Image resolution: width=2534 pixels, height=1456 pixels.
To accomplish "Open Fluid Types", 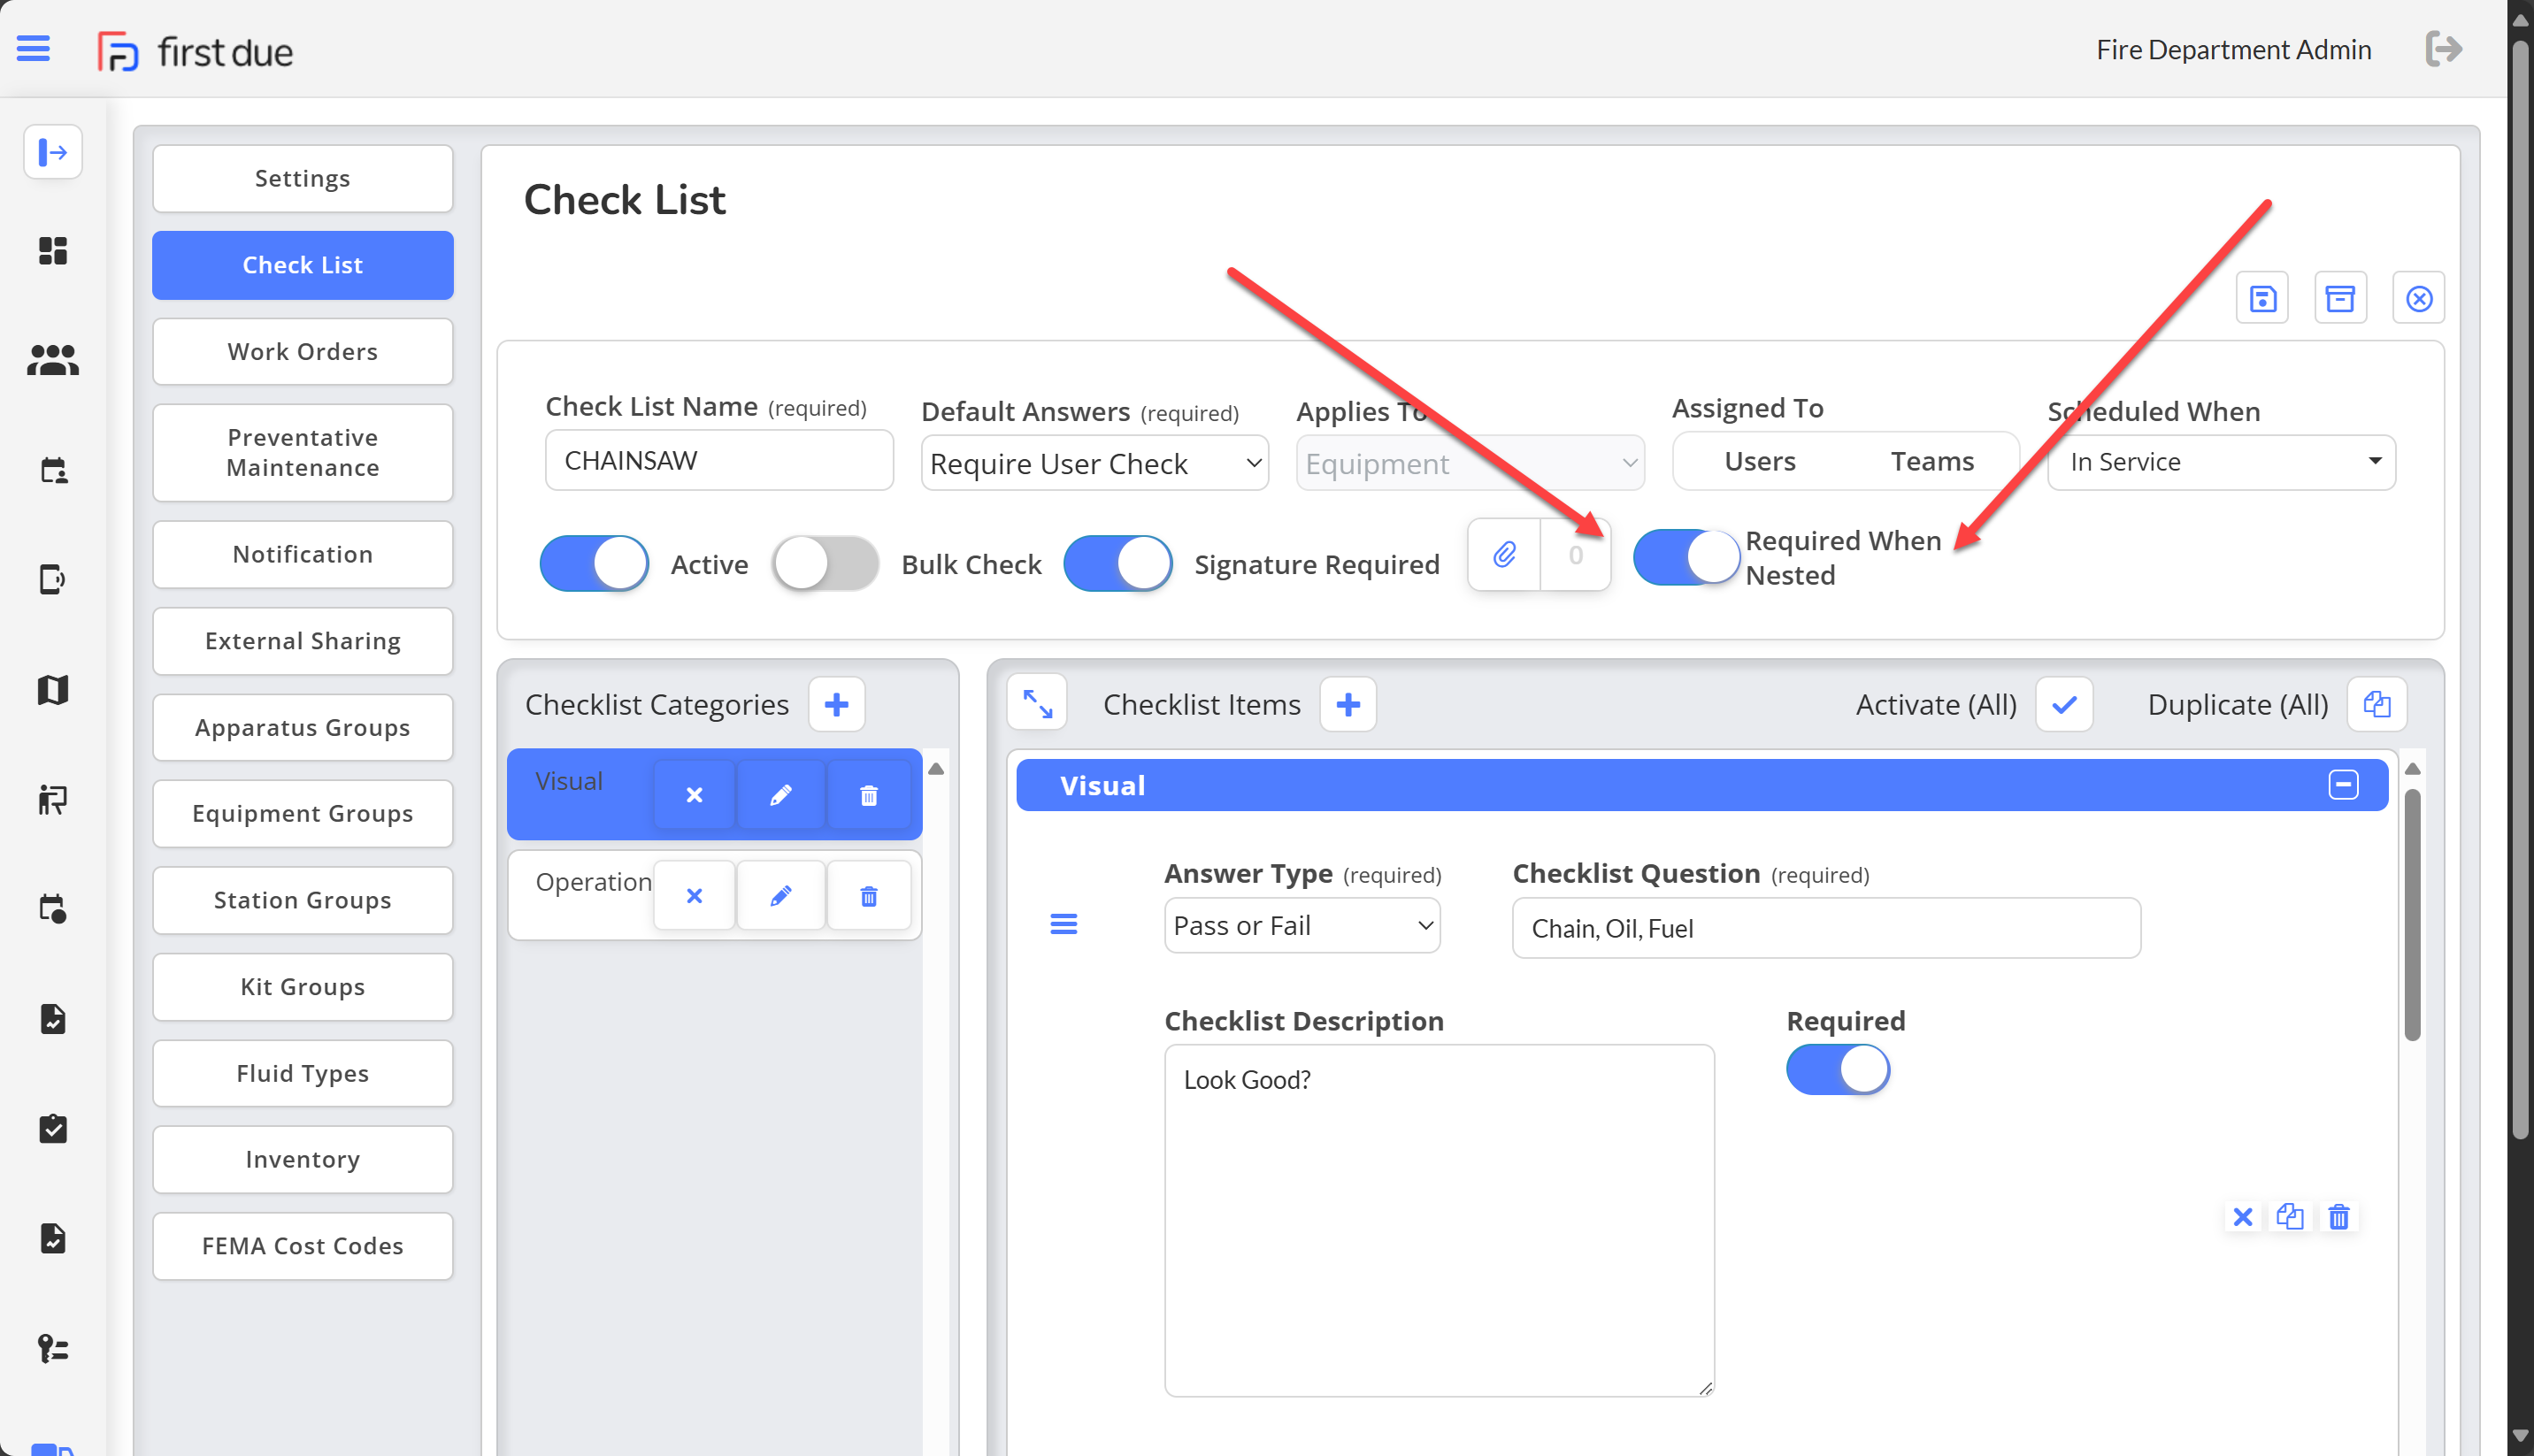I will 302,1073.
